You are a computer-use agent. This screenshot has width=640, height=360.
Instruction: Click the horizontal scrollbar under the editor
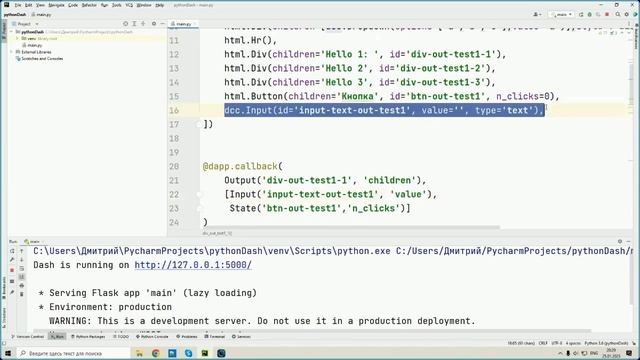click(351, 227)
